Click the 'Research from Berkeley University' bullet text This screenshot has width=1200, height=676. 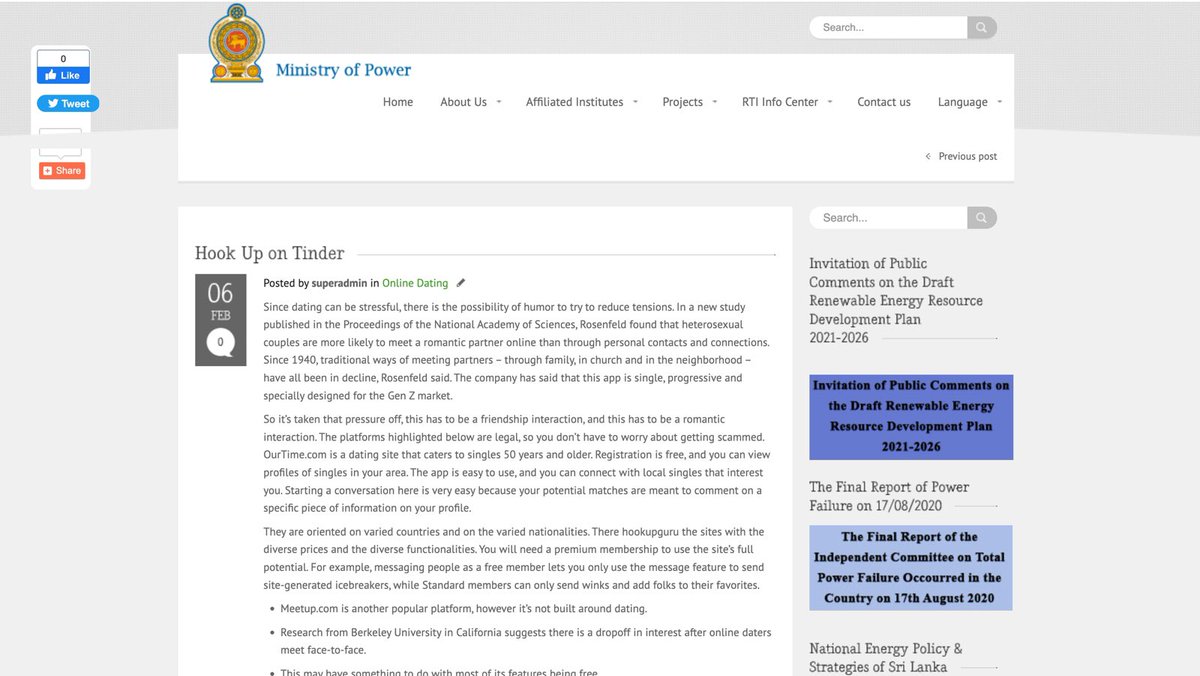[x=526, y=641]
